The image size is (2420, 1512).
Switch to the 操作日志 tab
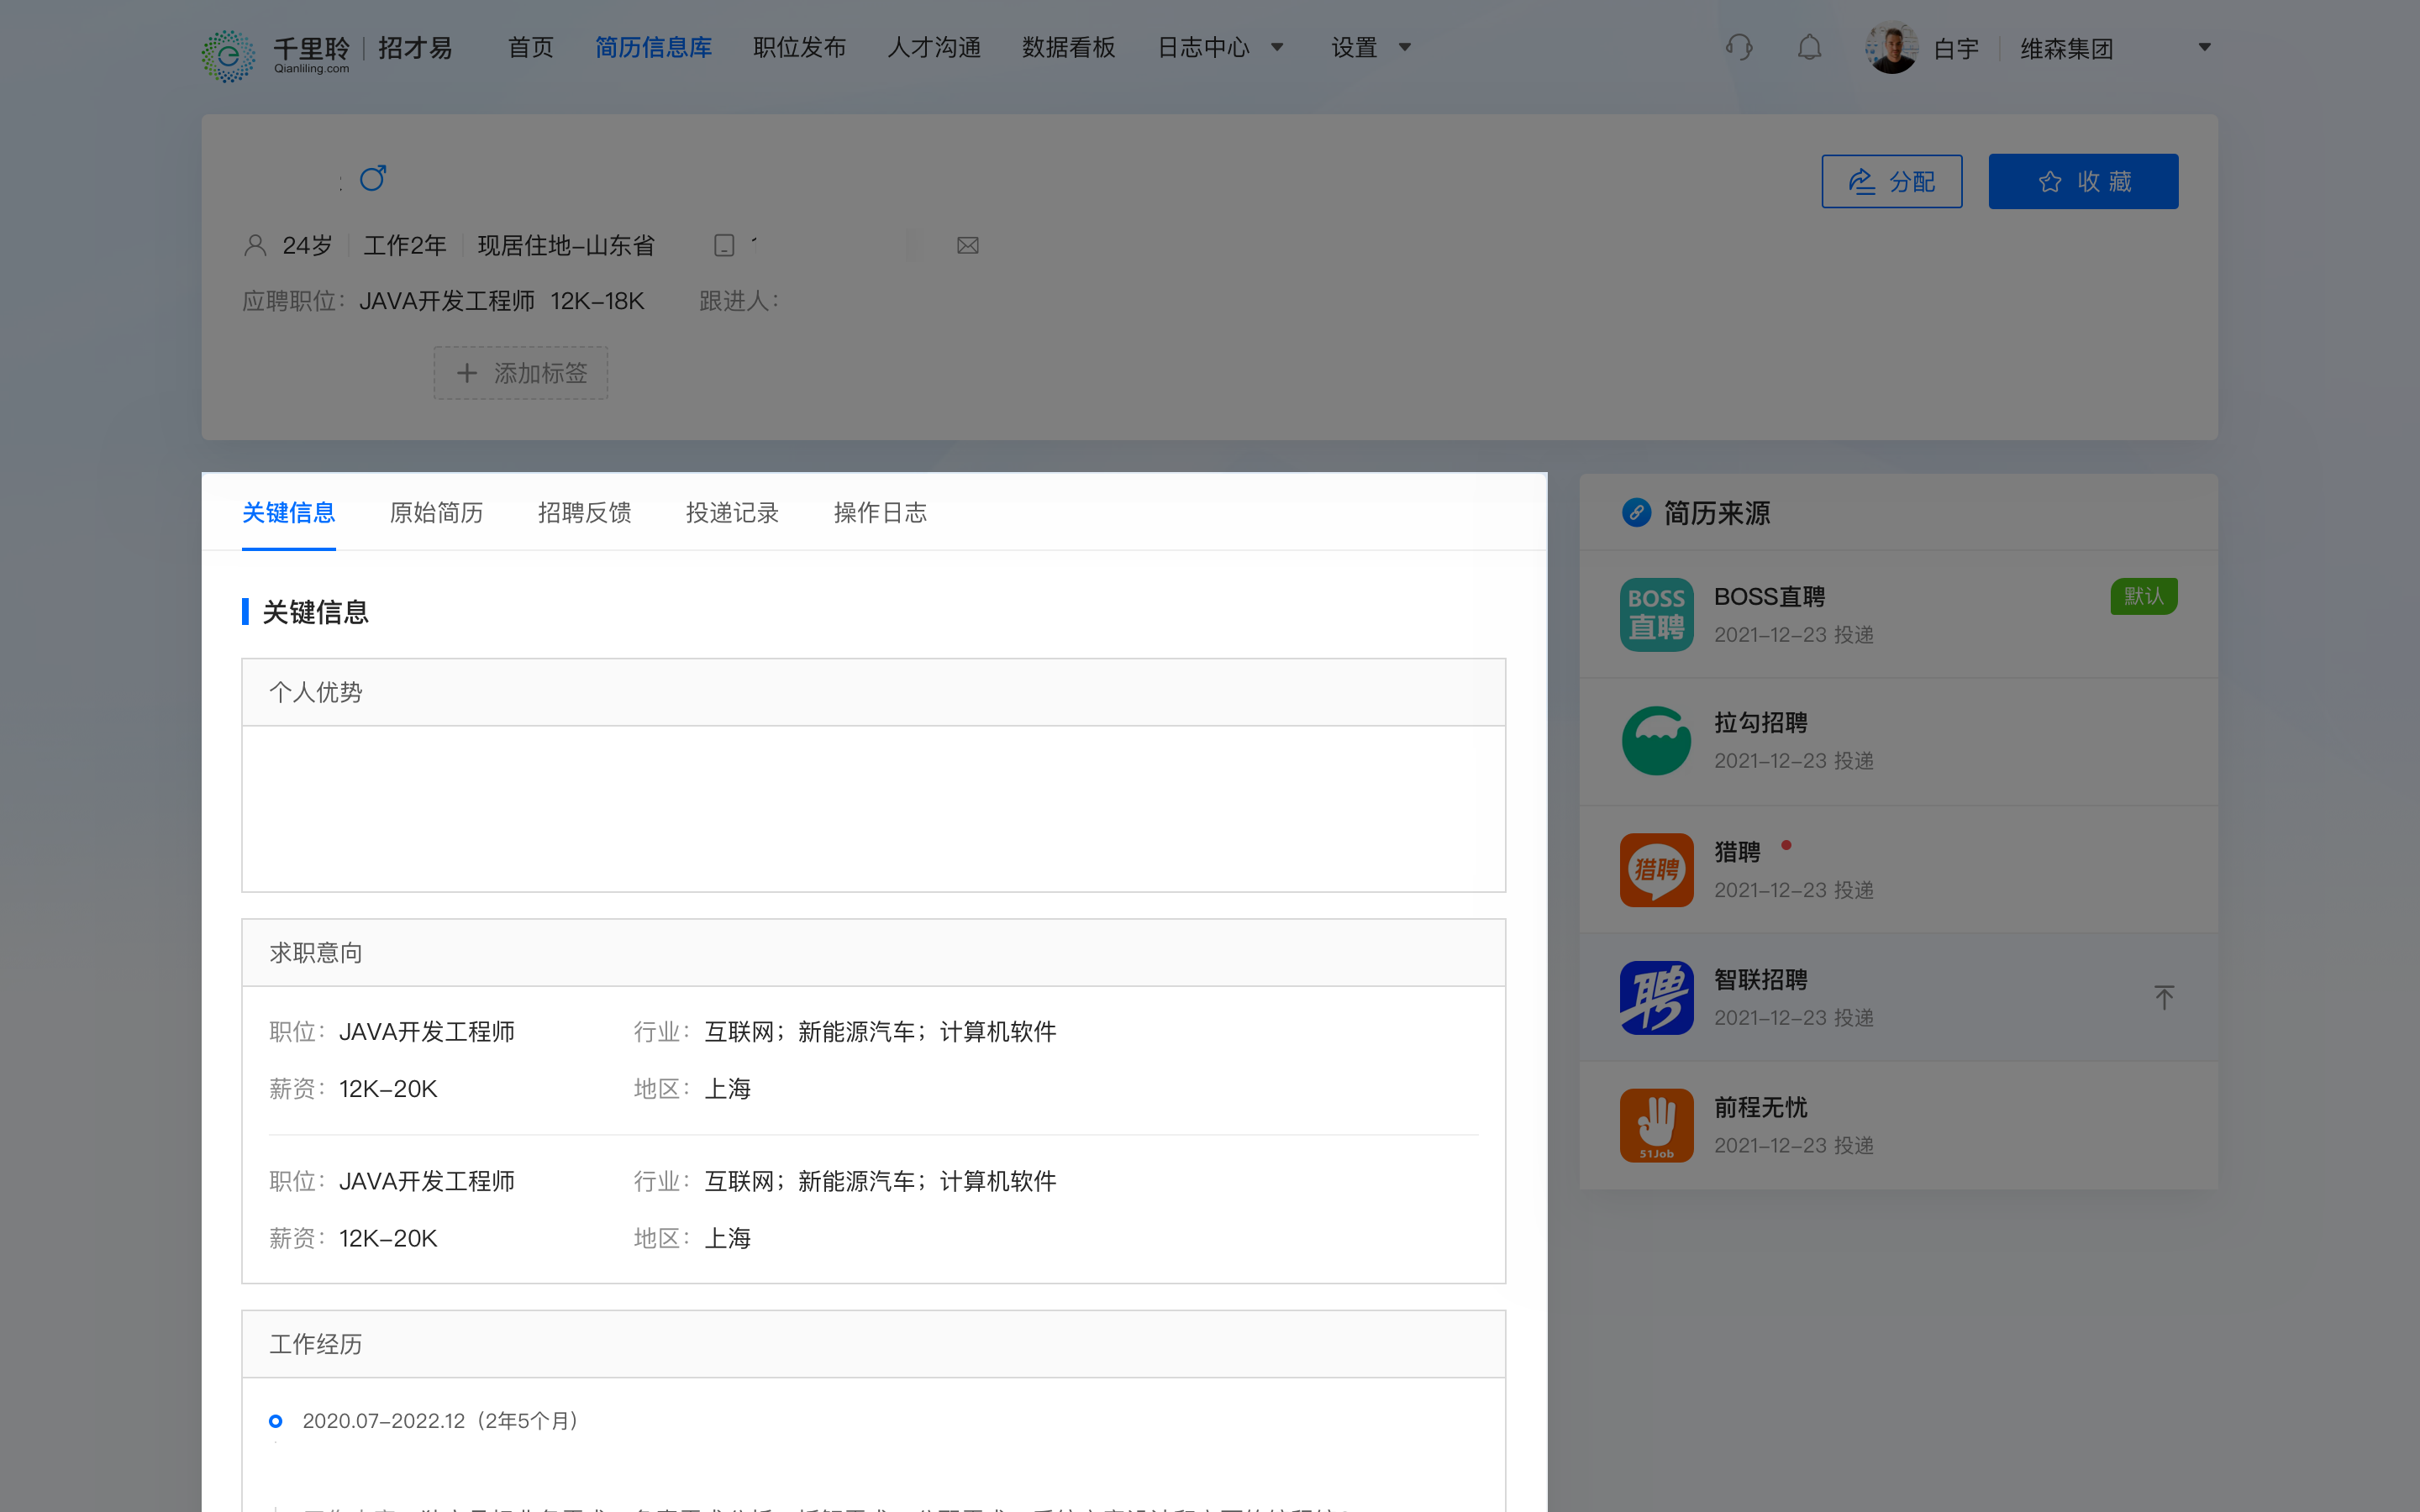click(880, 513)
